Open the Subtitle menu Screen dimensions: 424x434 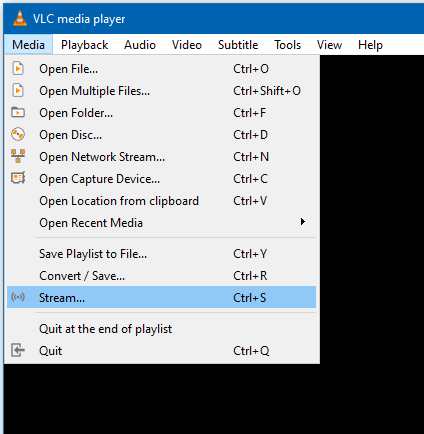coord(238,45)
